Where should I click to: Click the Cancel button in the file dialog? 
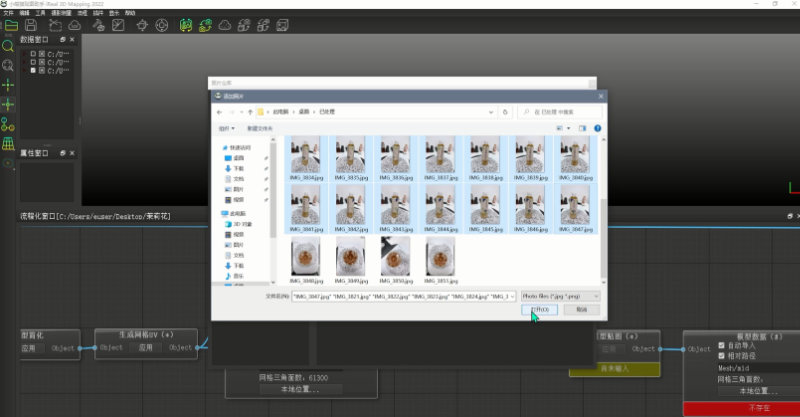click(x=582, y=310)
